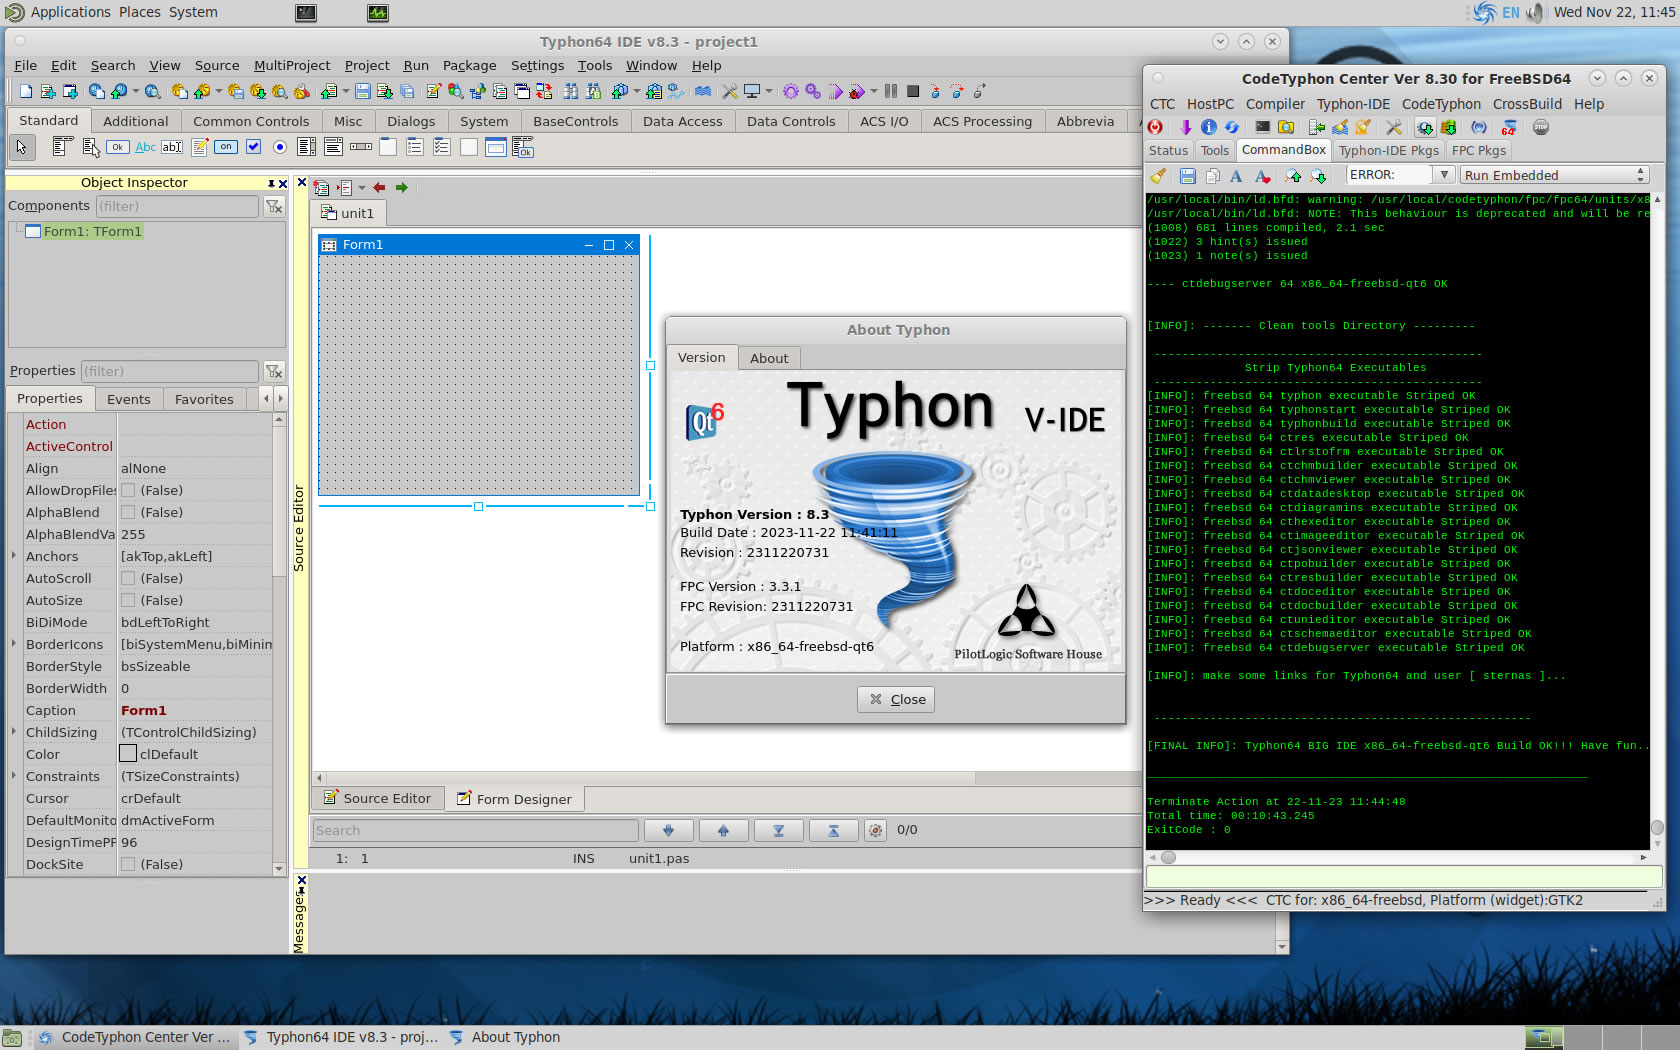This screenshot has width=1680, height=1050.
Task: Open the Run Embedded combo box
Action: coord(1554,175)
